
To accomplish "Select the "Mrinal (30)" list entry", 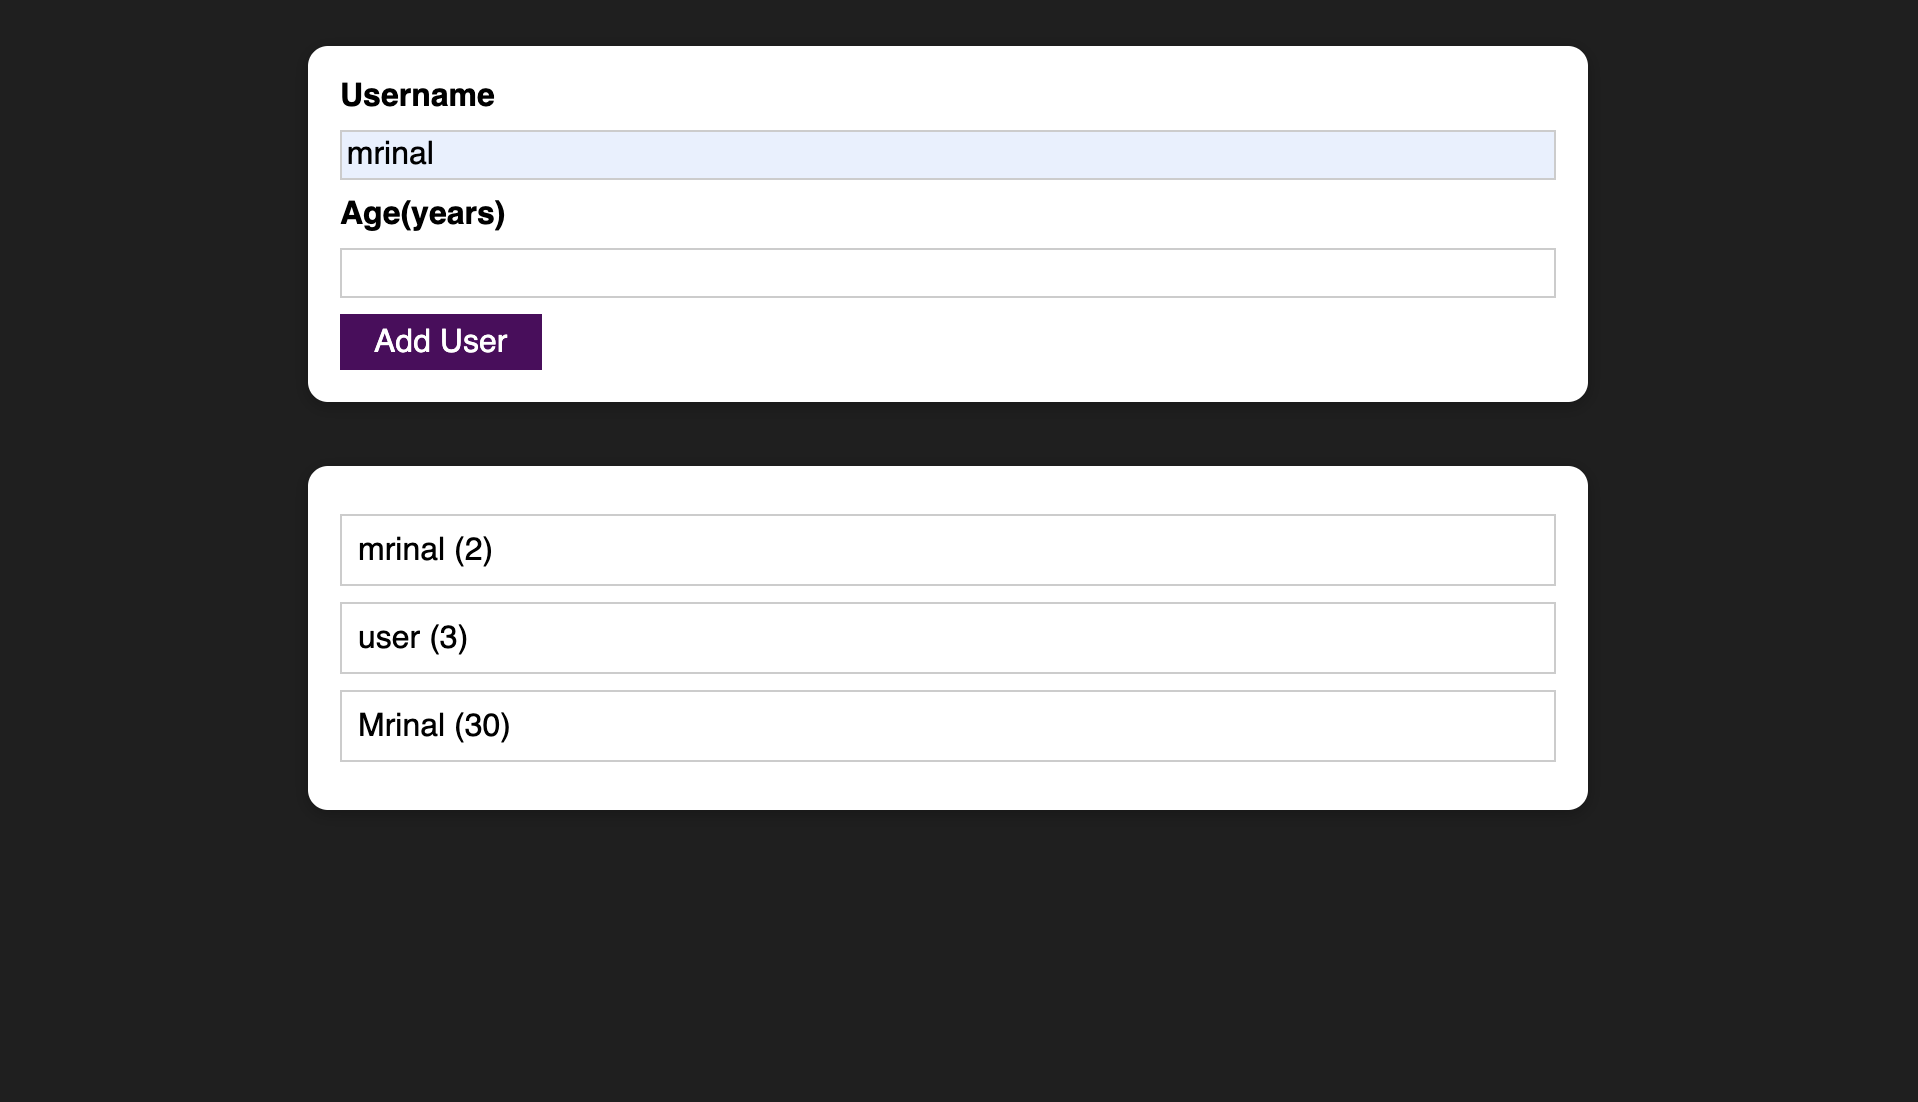I will [947, 726].
